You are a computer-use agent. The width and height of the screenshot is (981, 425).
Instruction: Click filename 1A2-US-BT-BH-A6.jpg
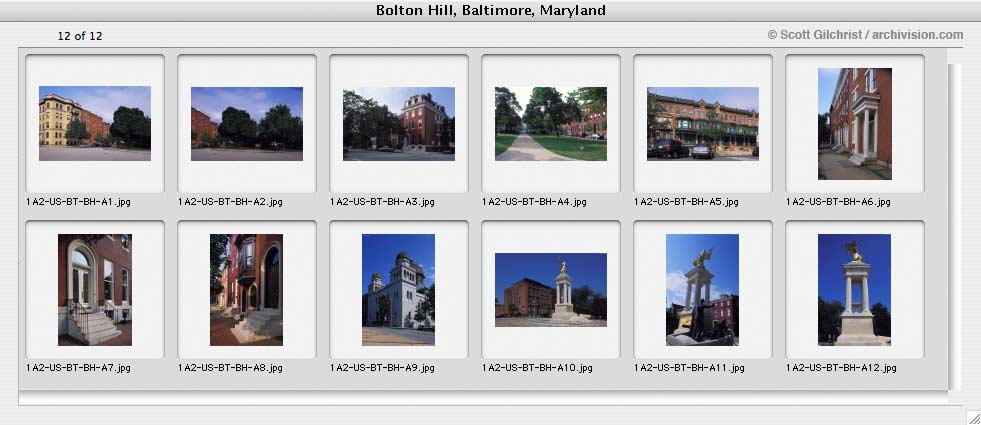tap(838, 202)
